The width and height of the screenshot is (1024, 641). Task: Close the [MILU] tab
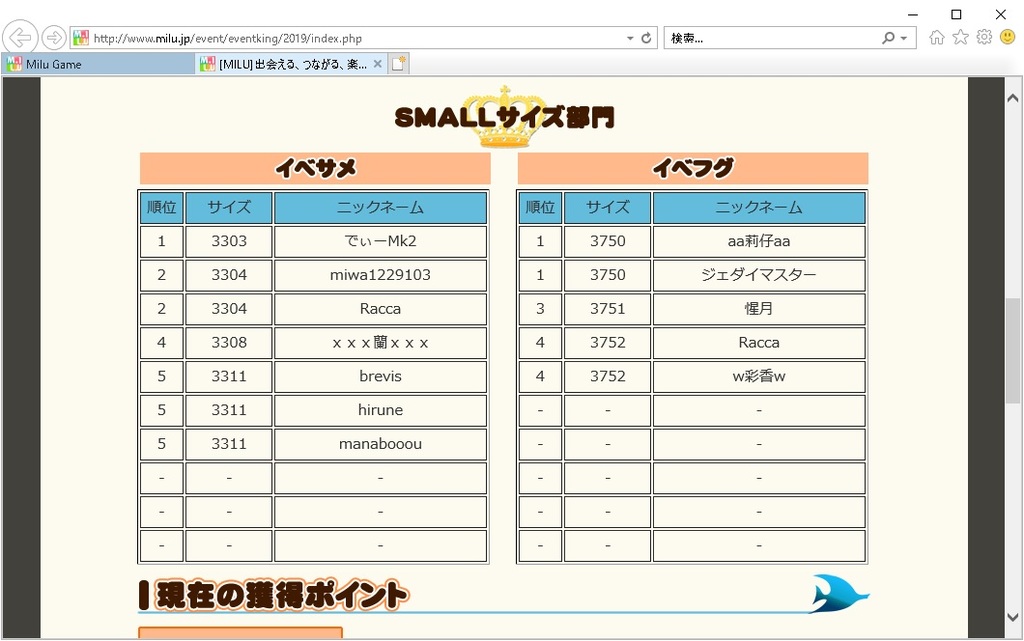pyautogui.click(x=377, y=64)
